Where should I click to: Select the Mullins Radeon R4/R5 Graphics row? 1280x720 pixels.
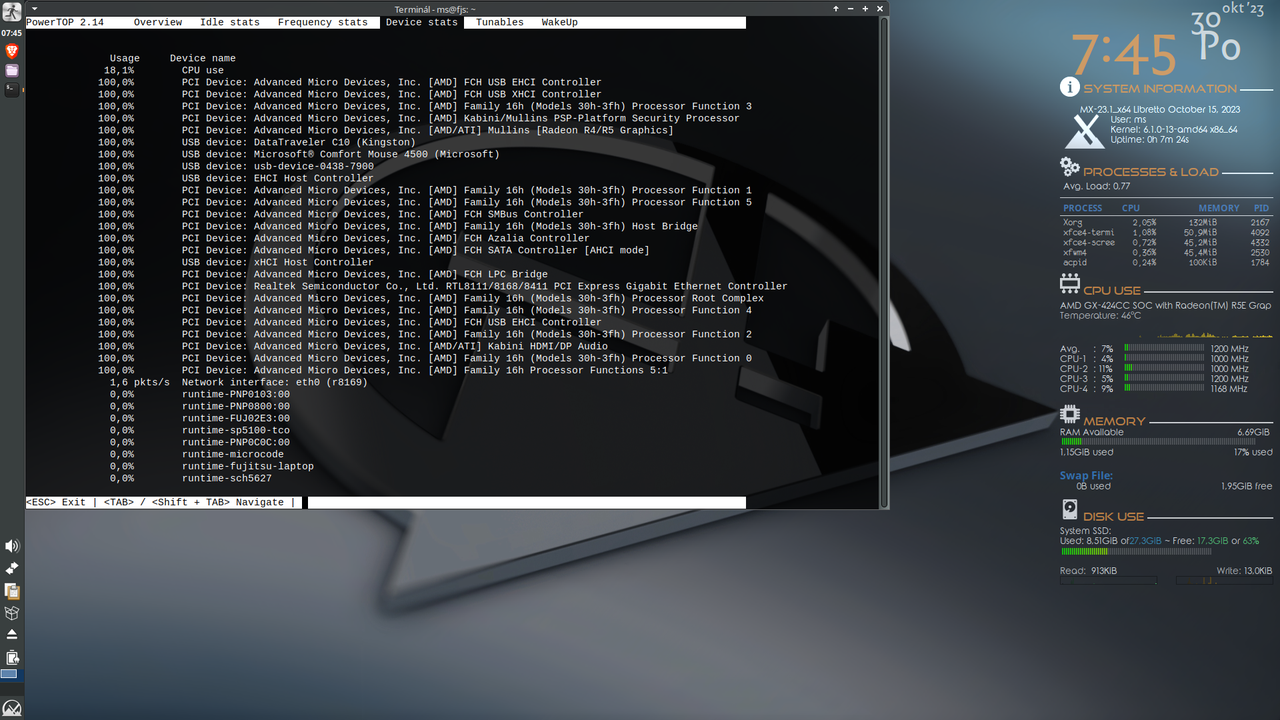tap(386, 130)
